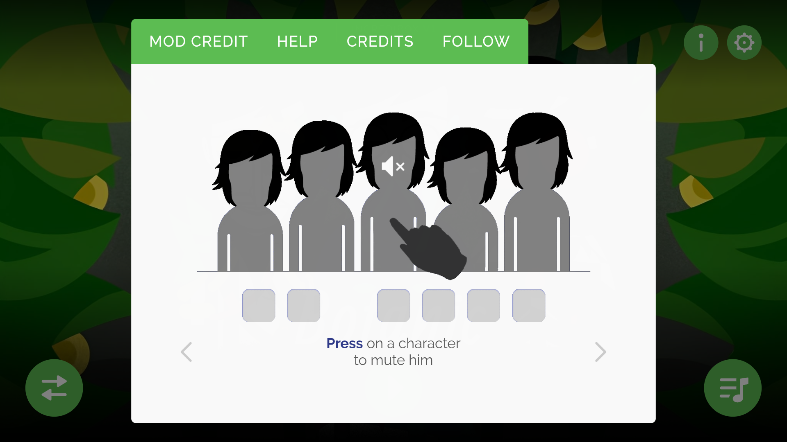Go to next help slide arrow

[x=600, y=352]
